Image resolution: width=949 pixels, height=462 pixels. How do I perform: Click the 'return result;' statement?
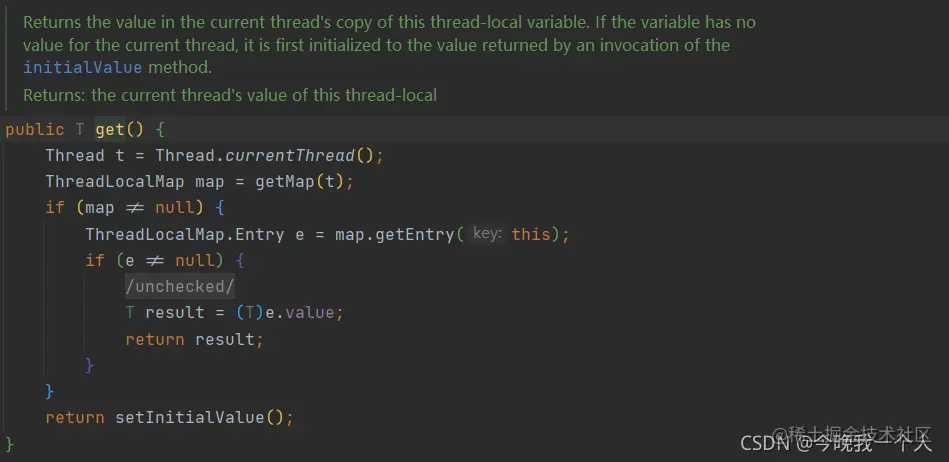[195, 339]
